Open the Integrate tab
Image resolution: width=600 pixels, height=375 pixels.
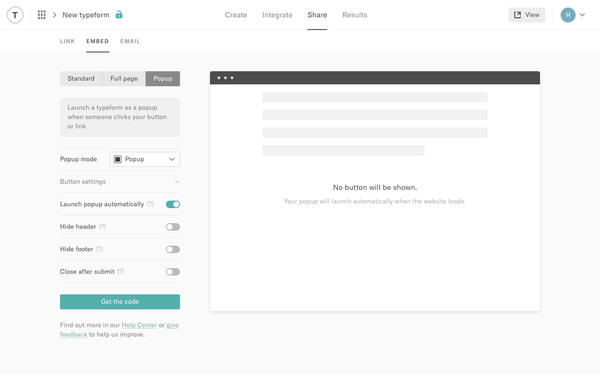coord(277,15)
